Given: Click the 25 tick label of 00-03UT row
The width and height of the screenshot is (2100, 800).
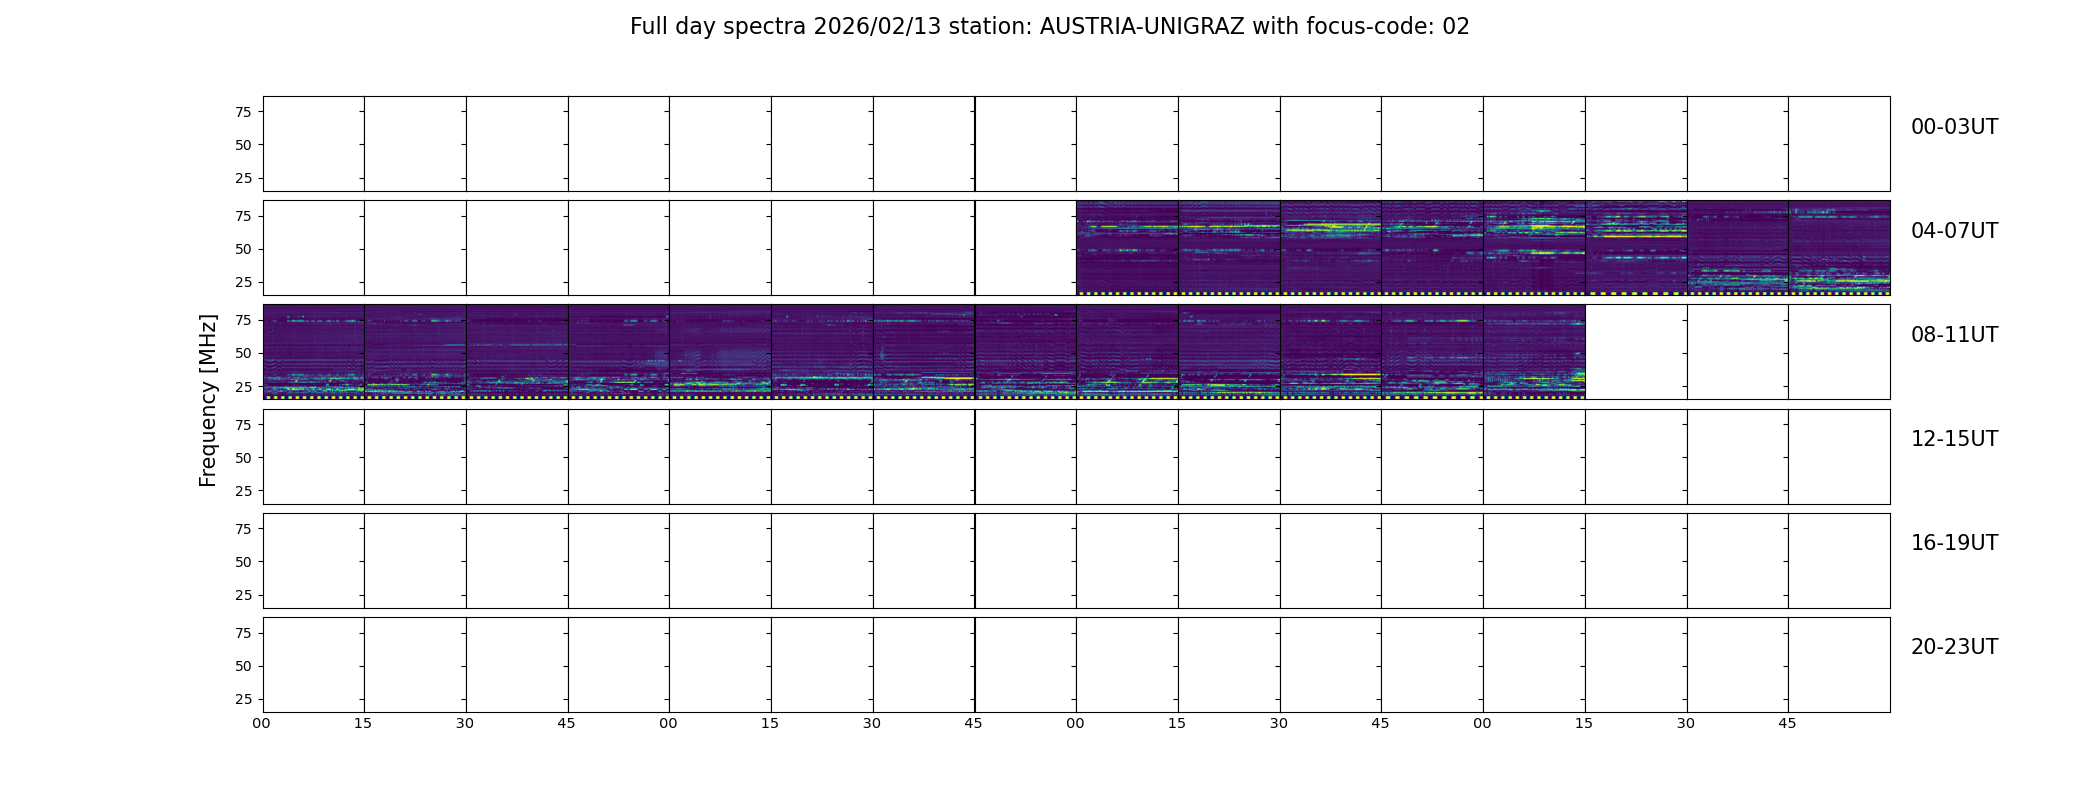Looking at the screenshot, I should click(243, 178).
